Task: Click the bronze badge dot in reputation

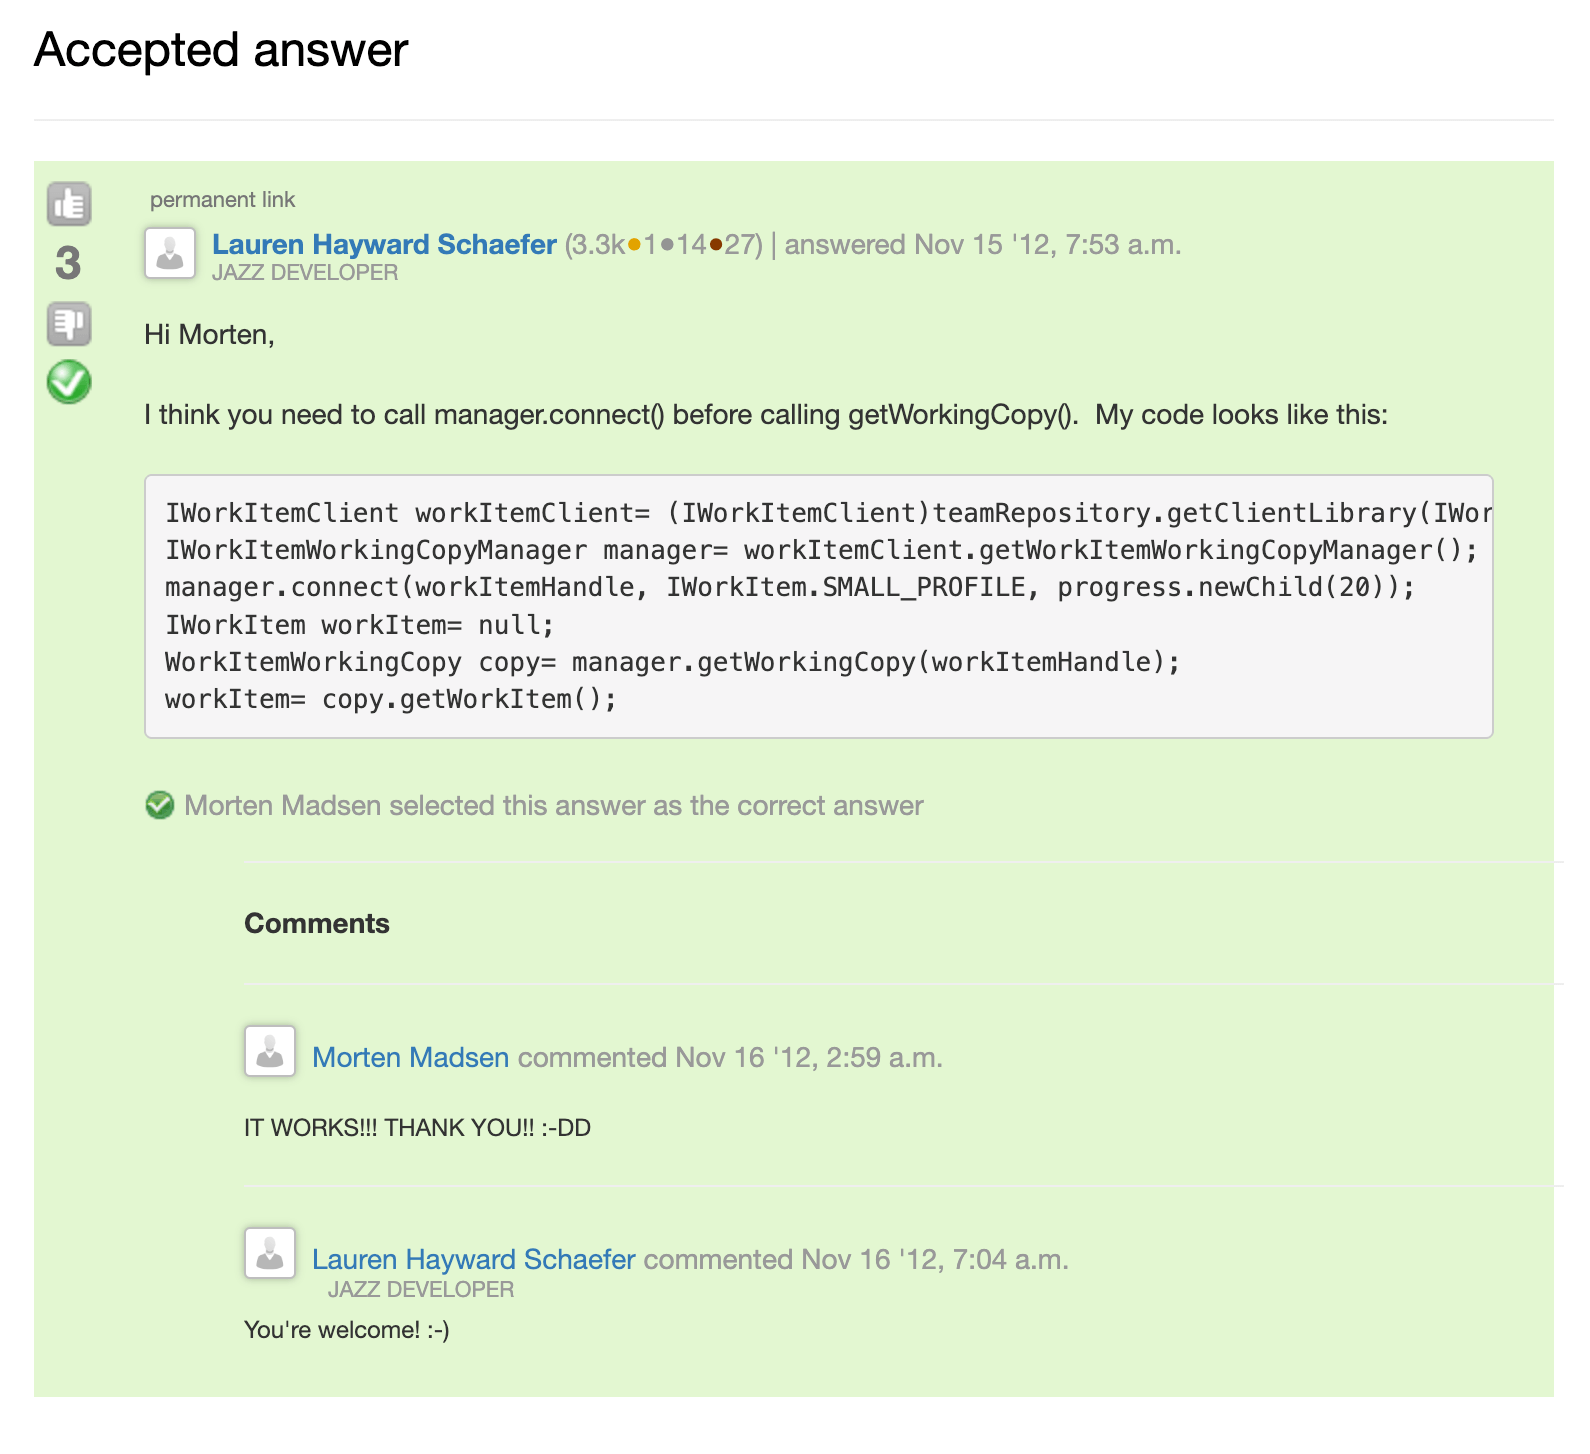Action: (x=716, y=245)
